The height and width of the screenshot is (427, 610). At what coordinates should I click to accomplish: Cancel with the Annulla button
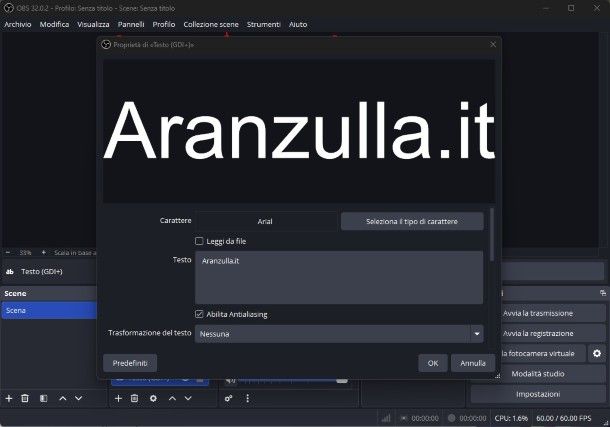coord(473,363)
